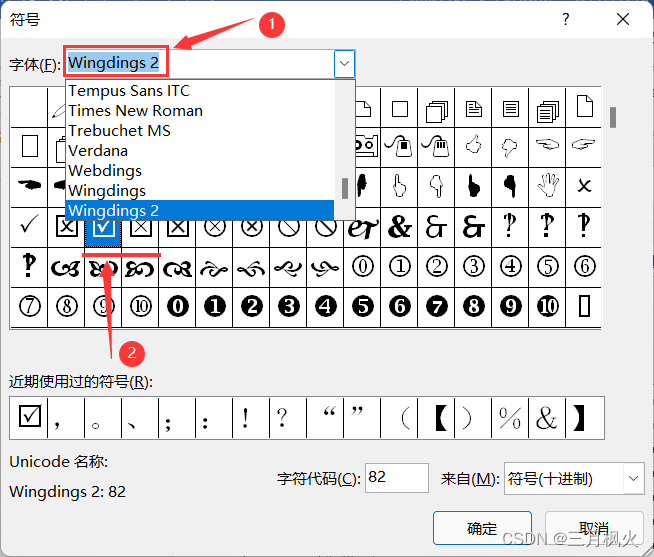Select black filled circle 1 symbol

pos(214,307)
